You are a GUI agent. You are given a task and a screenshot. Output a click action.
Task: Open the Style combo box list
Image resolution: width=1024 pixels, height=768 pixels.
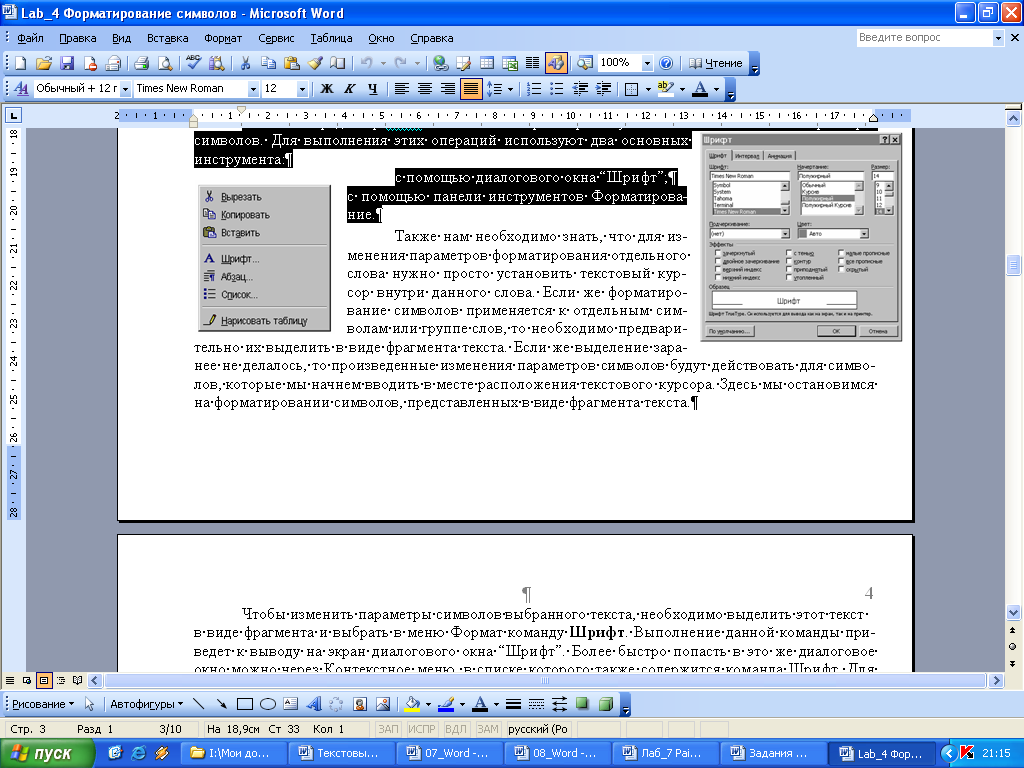[125, 88]
